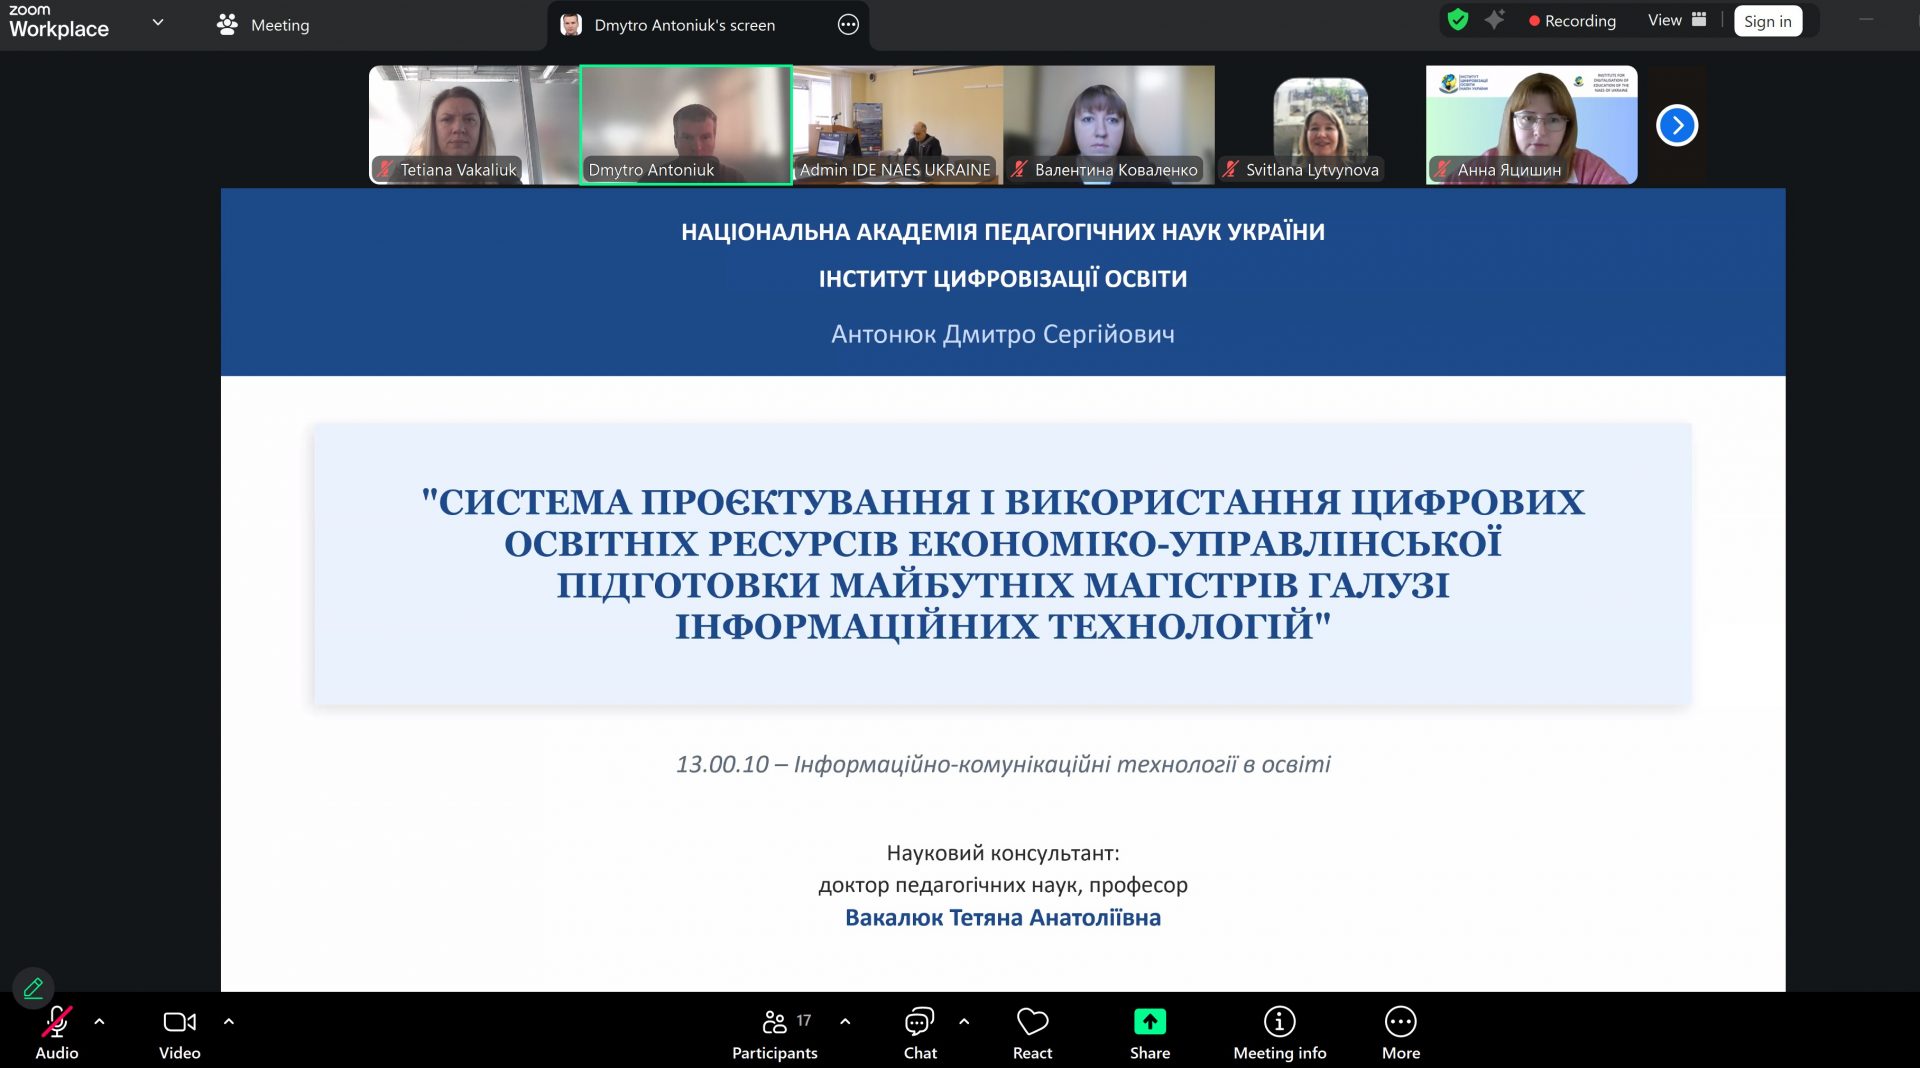Toggle the Video camera on or off
The image size is (1920, 1068).
(x=179, y=1033)
